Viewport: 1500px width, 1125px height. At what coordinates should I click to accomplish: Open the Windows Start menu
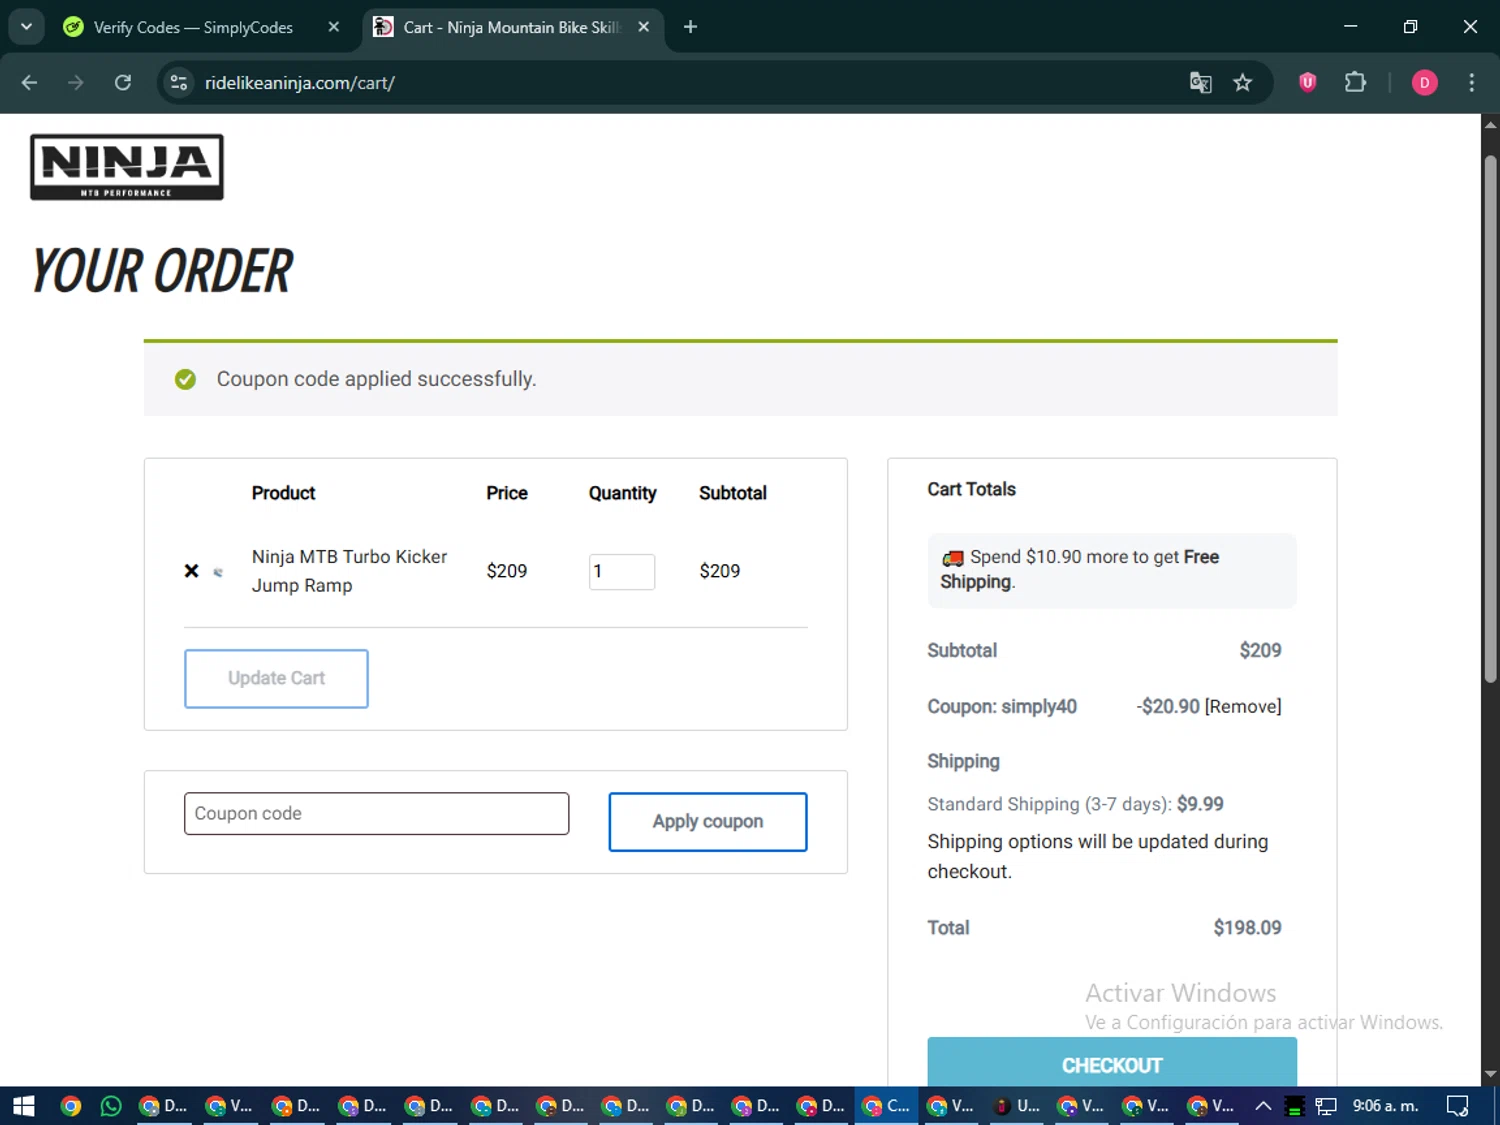[24, 1106]
